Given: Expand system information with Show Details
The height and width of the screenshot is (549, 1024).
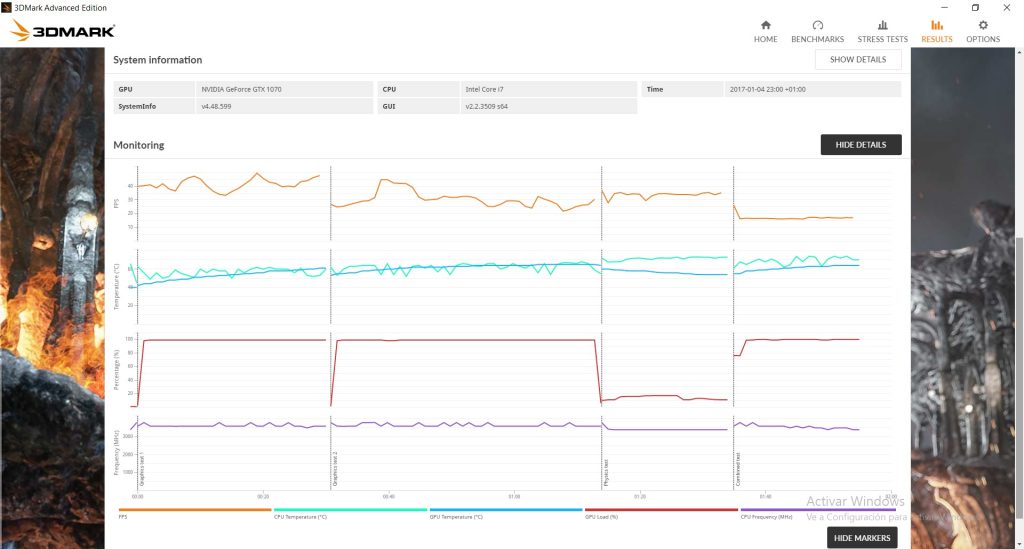Looking at the screenshot, I should click(858, 59).
